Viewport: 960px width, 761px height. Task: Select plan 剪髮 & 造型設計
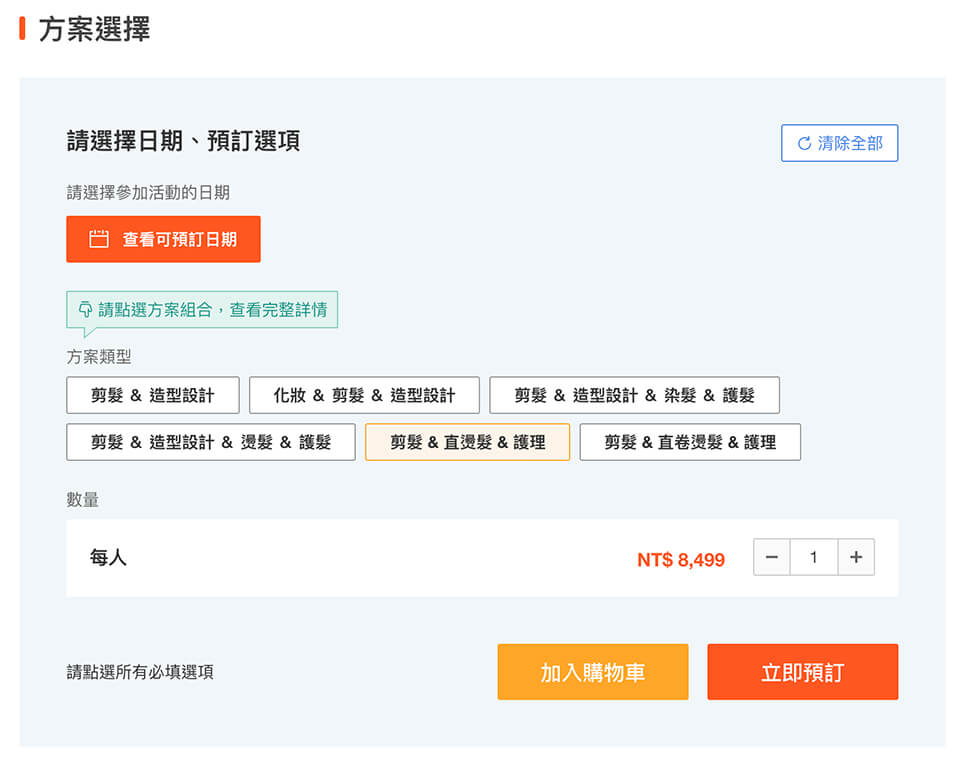pyautogui.click(x=153, y=395)
